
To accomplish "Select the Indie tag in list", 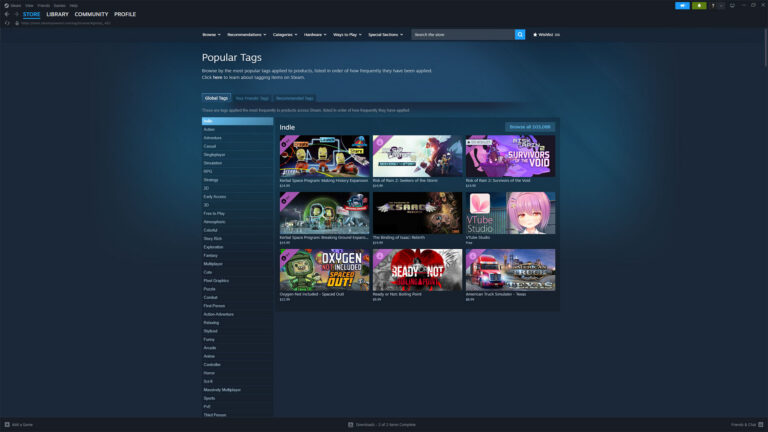I will pos(237,121).
